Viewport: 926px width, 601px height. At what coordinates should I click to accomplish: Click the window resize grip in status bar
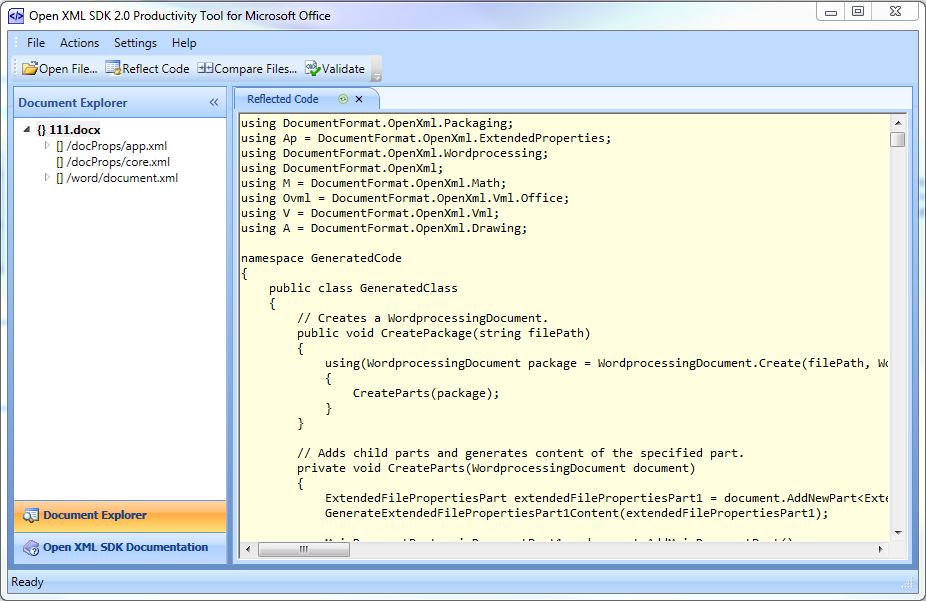(908, 584)
